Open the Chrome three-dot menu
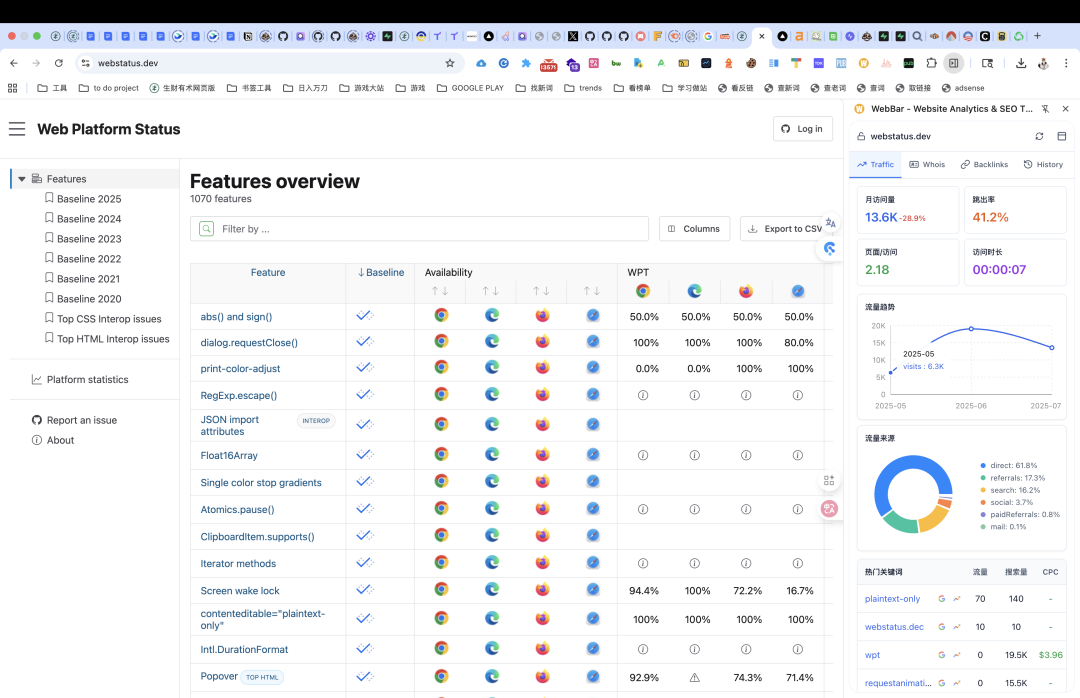 coord(1066,63)
